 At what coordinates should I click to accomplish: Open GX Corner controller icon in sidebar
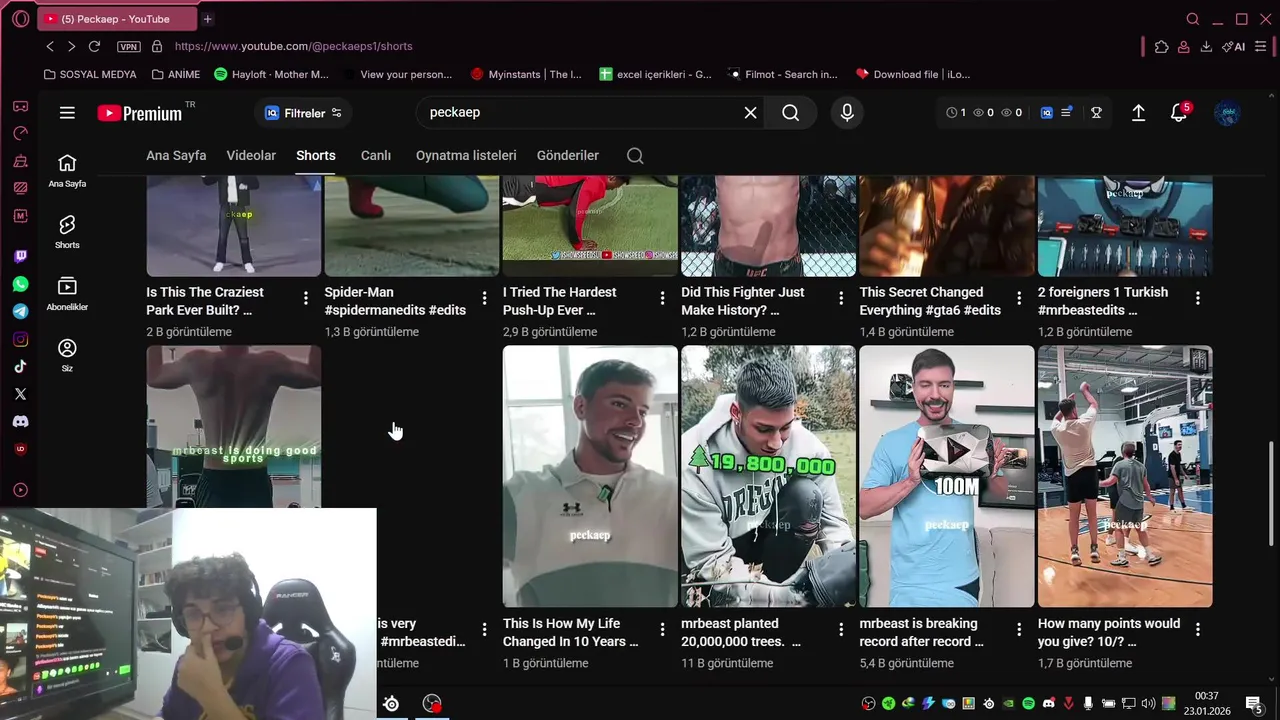[x=20, y=106]
